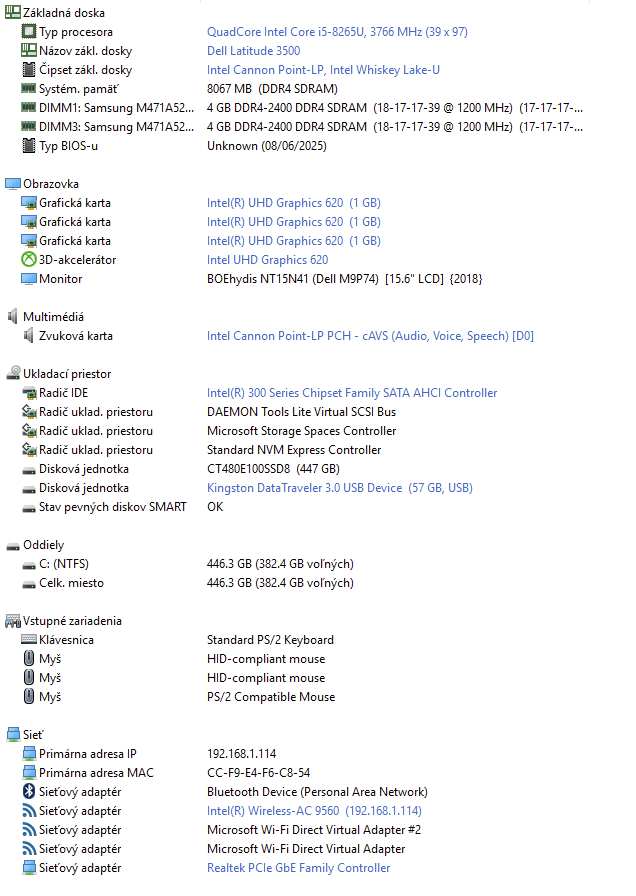
Task: Follow the Intel Cannon Point-LP, Intel Whiskey Lake-U link
Action: coord(323,70)
